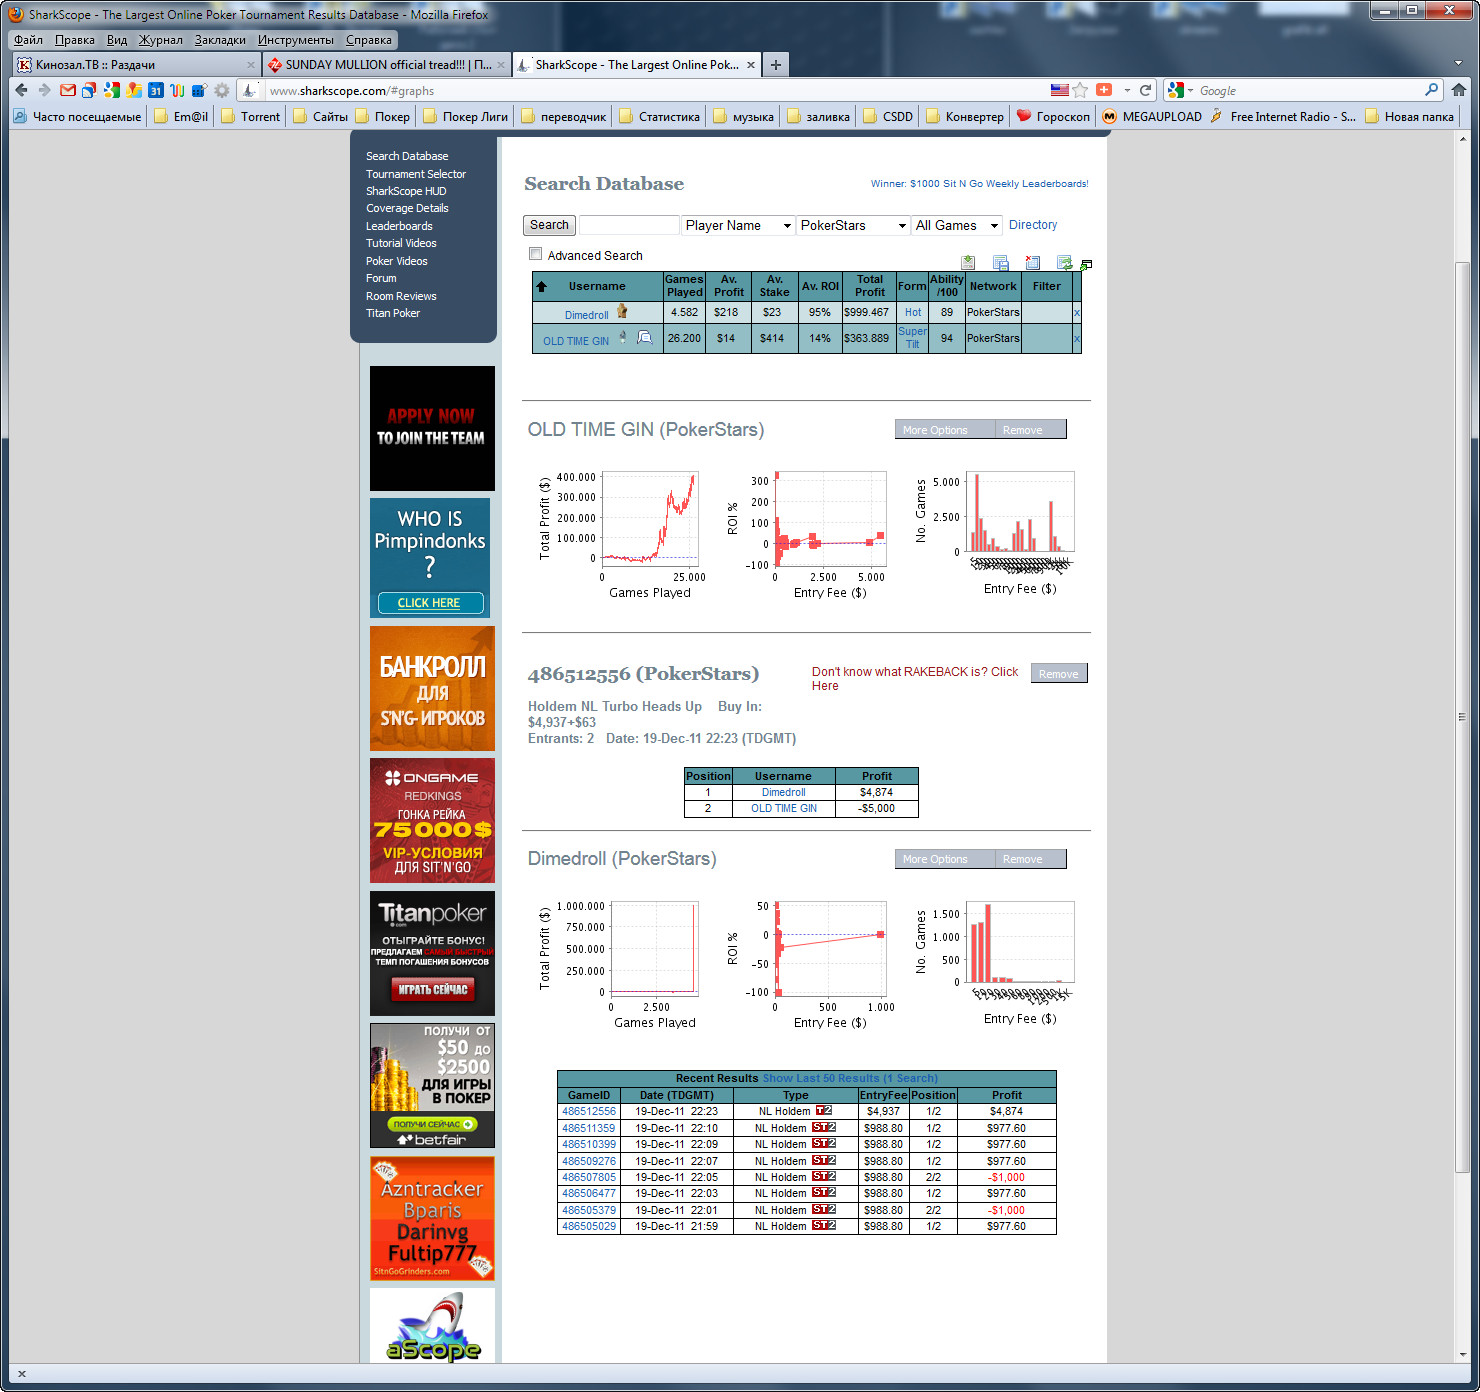The width and height of the screenshot is (1480, 1392).
Task: Click the chat bubble icon next to OLD TIME GIN
Action: coord(645,337)
